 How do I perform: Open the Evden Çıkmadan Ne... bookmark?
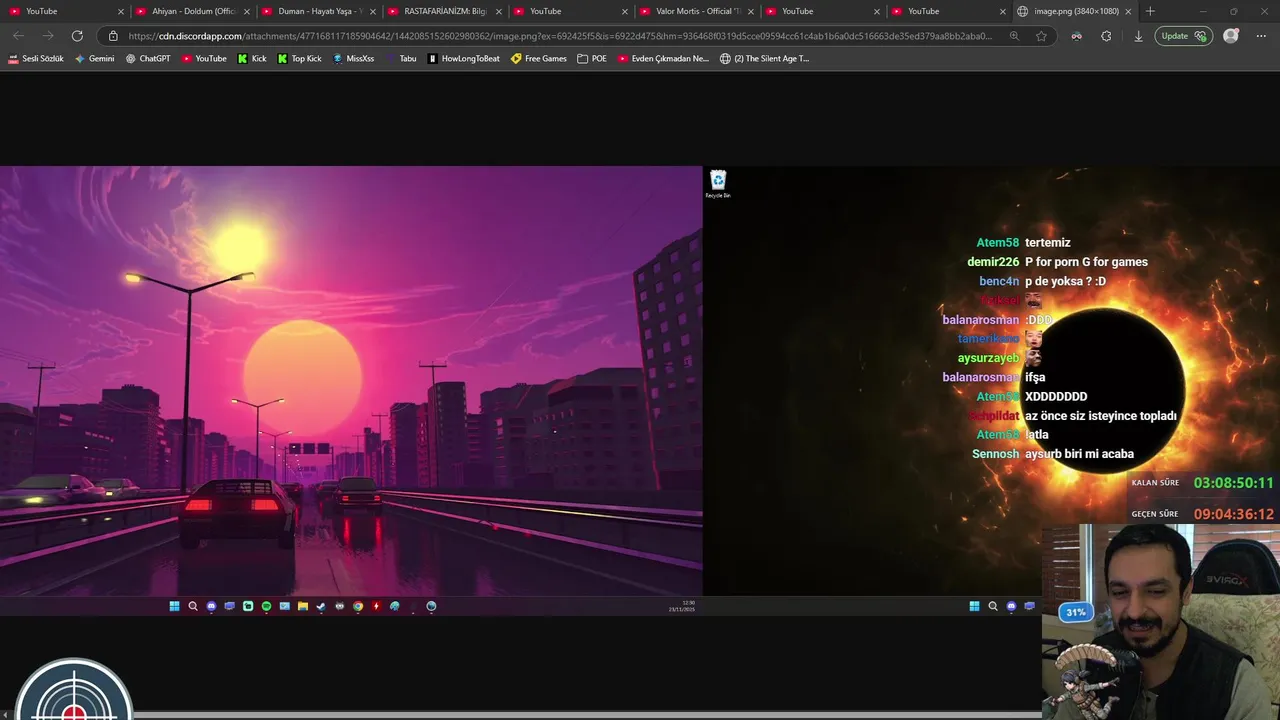pos(662,58)
